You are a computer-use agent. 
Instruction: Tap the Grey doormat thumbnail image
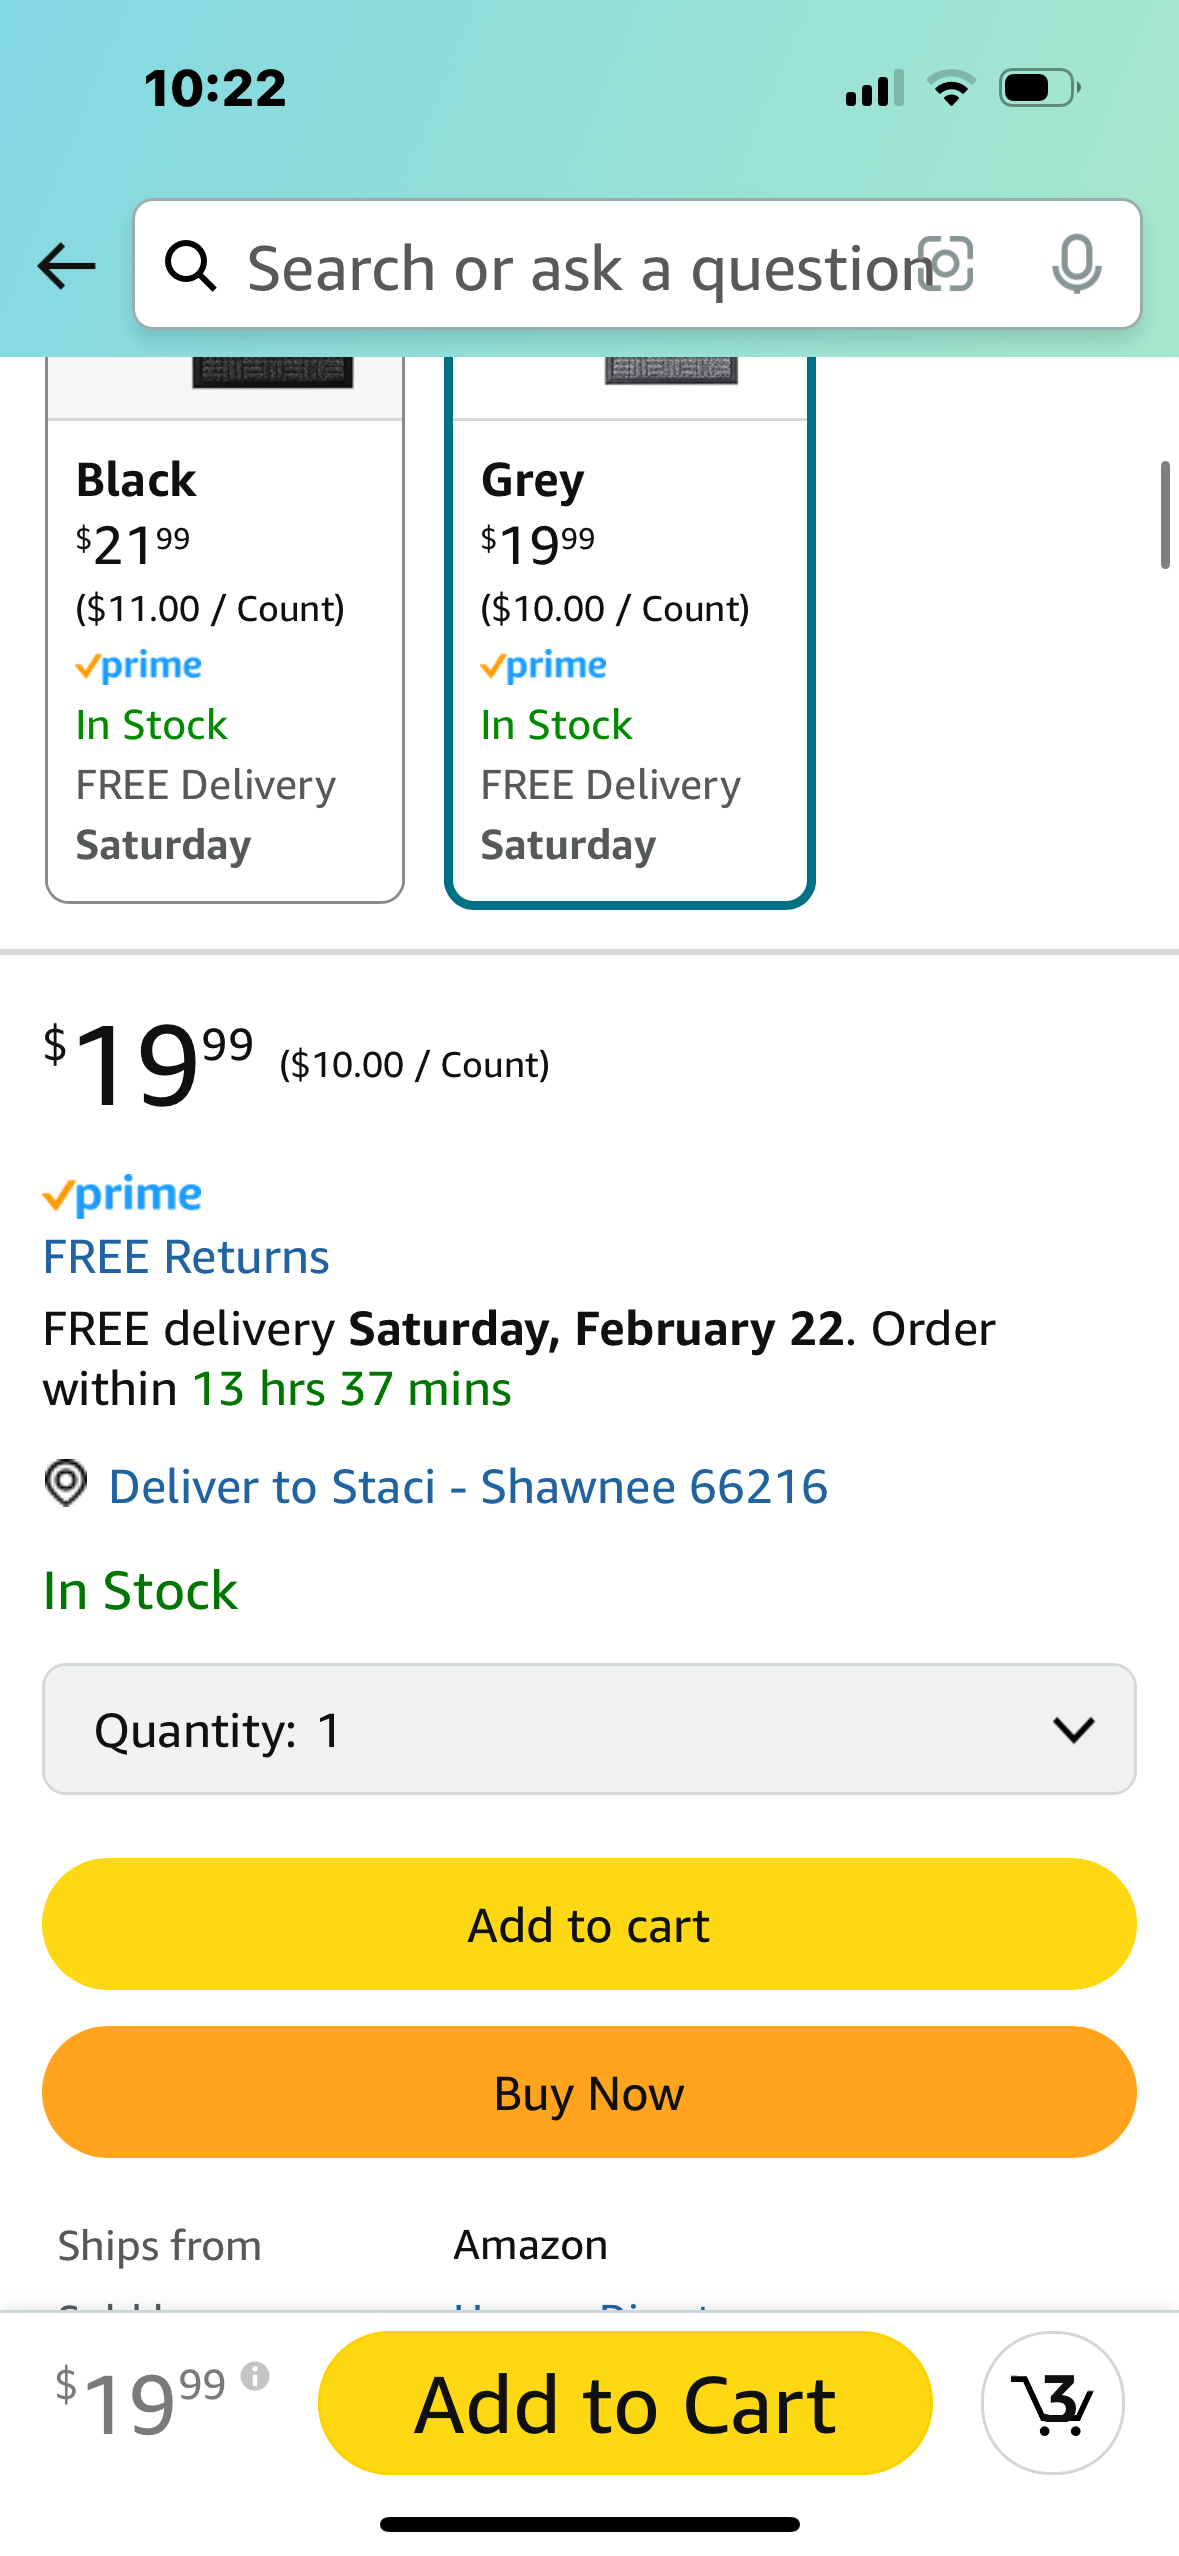[671, 371]
